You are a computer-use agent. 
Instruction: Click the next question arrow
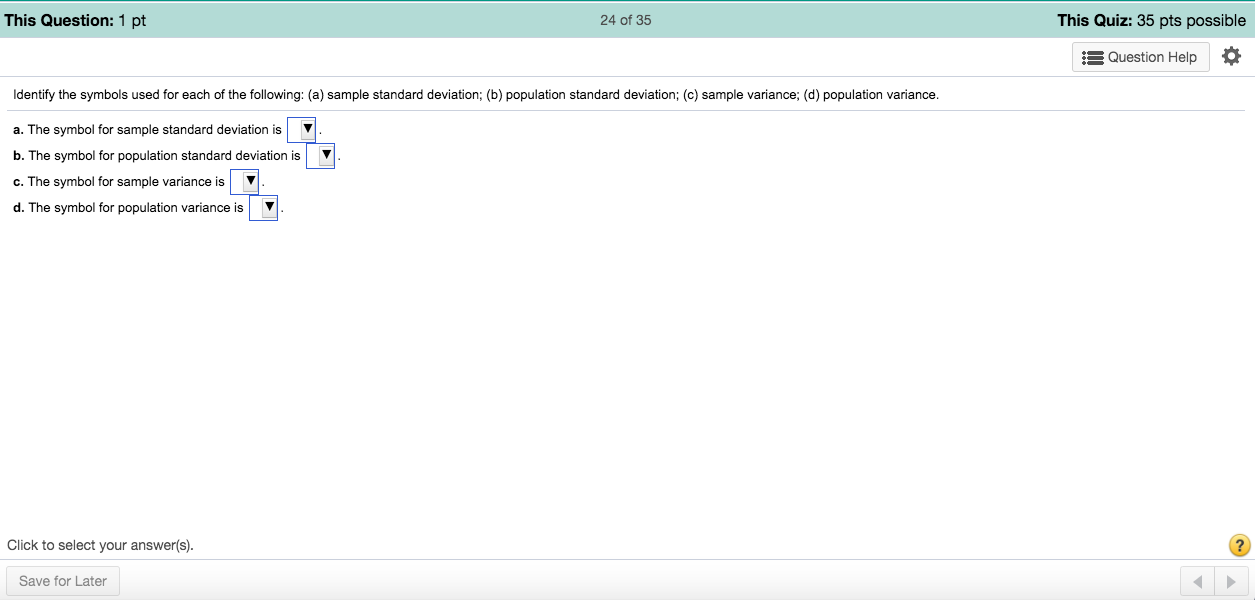click(x=1230, y=580)
